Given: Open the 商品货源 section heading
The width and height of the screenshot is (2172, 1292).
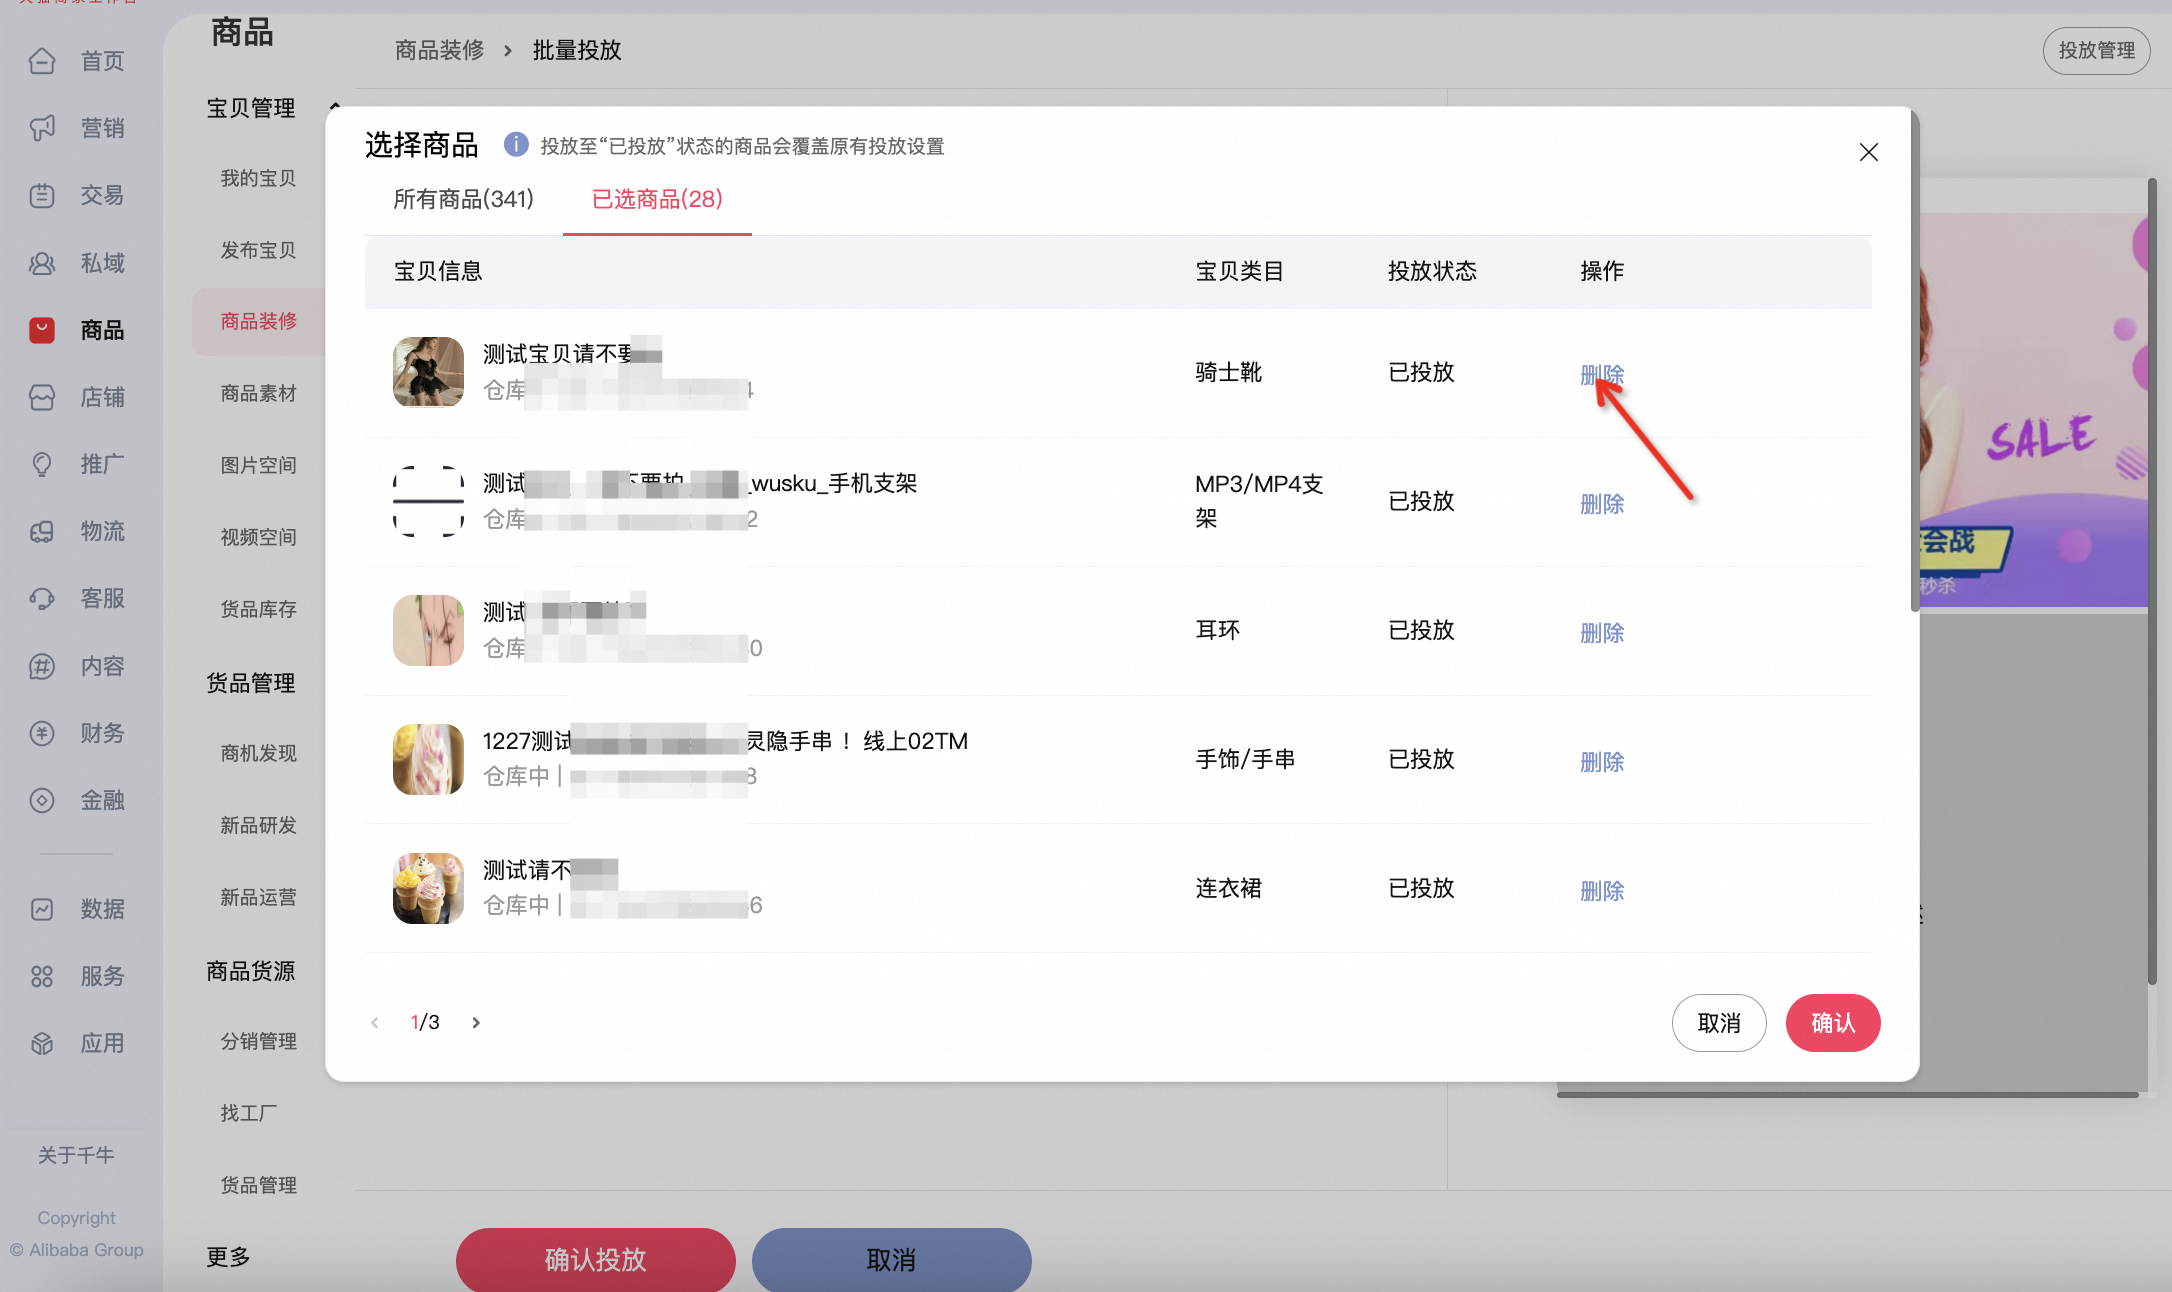Looking at the screenshot, I should click(250, 971).
